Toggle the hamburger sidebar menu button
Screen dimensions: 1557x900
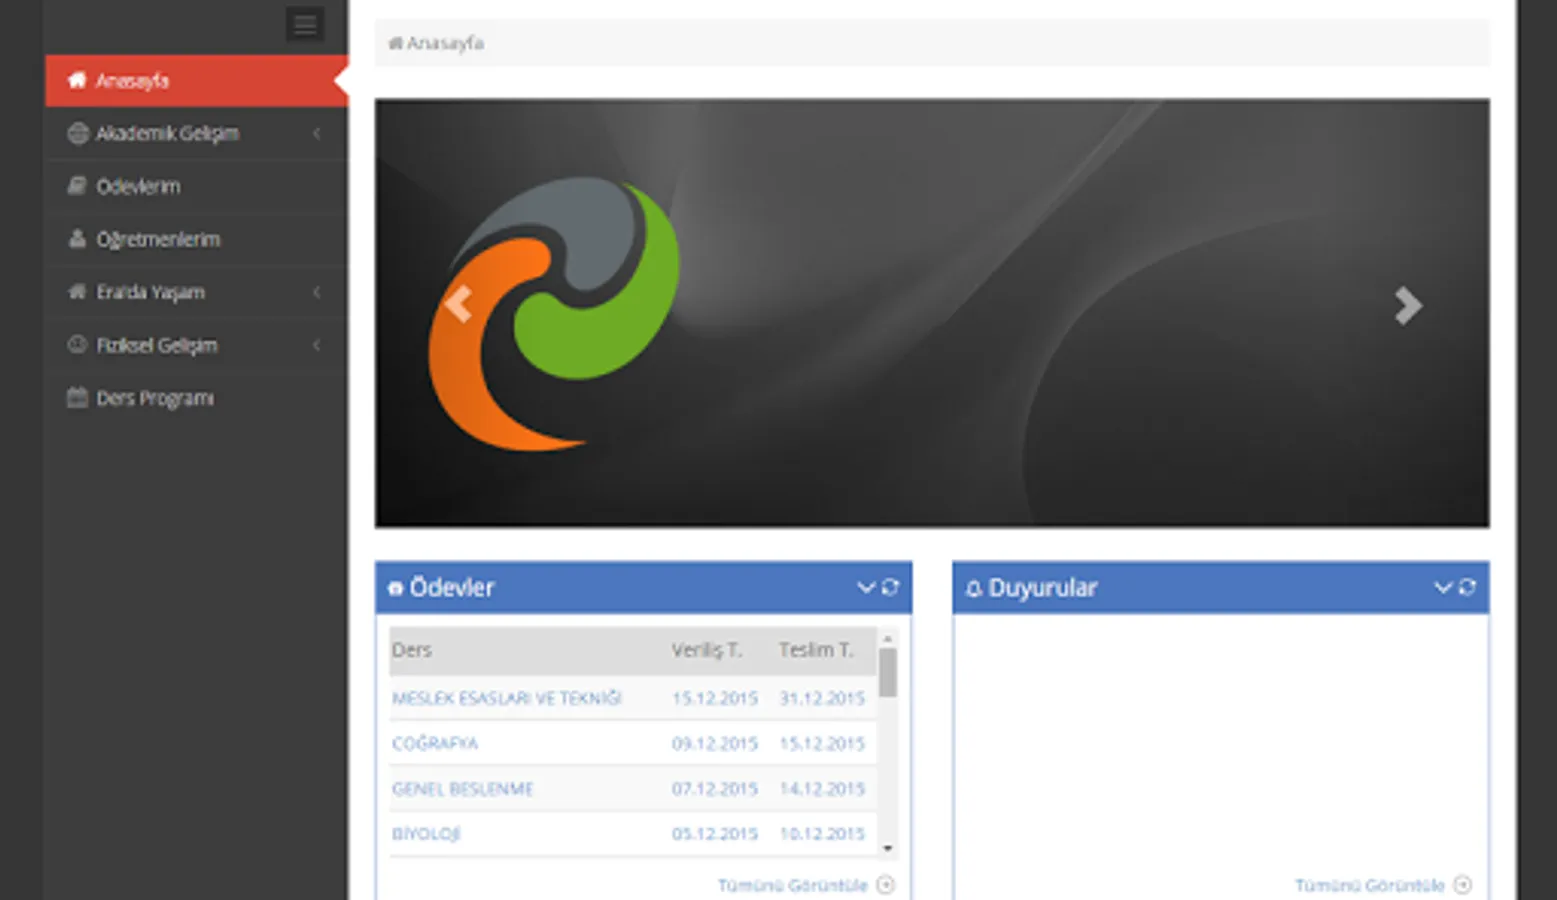pyautogui.click(x=305, y=24)
